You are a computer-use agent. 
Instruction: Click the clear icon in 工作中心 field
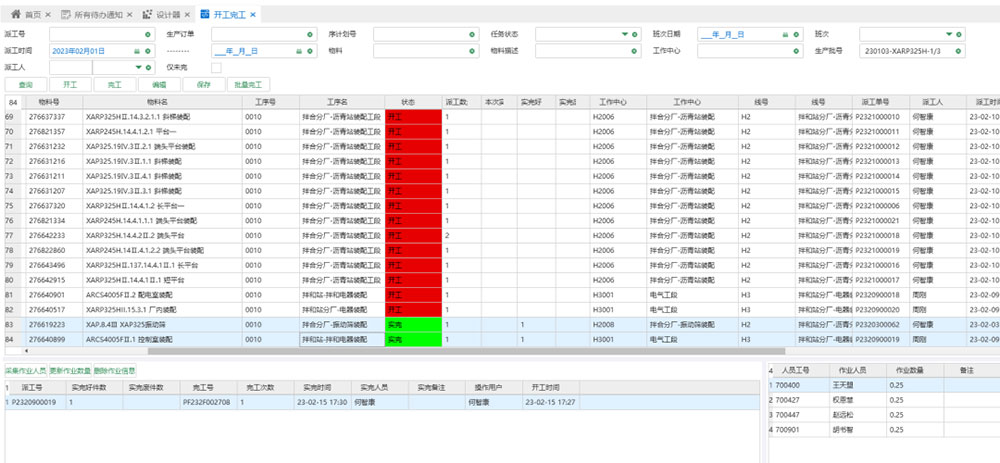[x=796, y=50]
